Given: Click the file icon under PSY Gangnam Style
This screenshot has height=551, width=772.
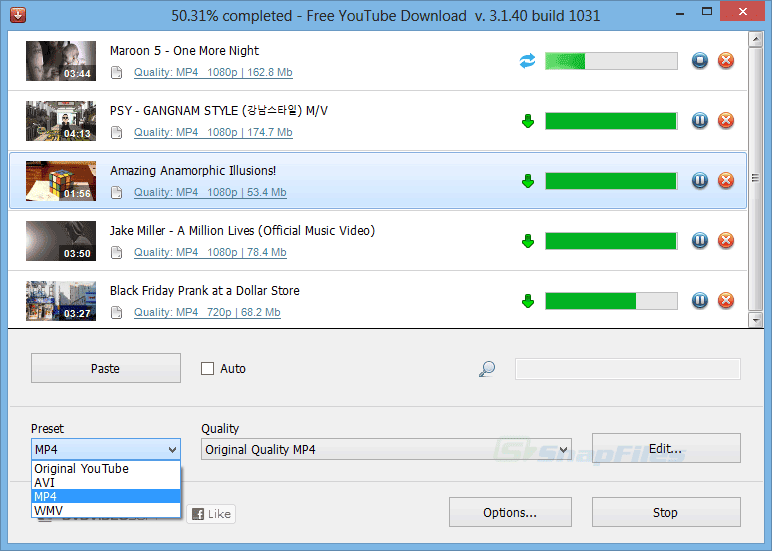Looking at the screenshot, I should (117, 133).
